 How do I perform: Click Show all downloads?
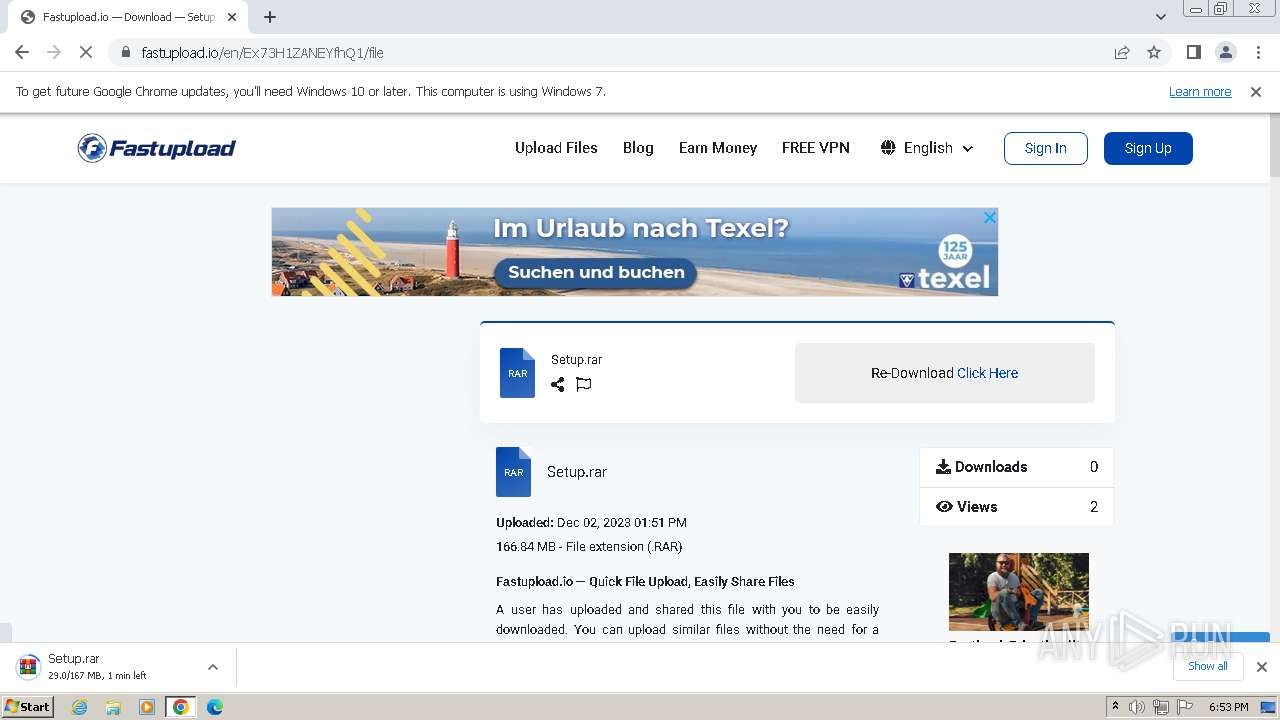(x=1207, y=666)
